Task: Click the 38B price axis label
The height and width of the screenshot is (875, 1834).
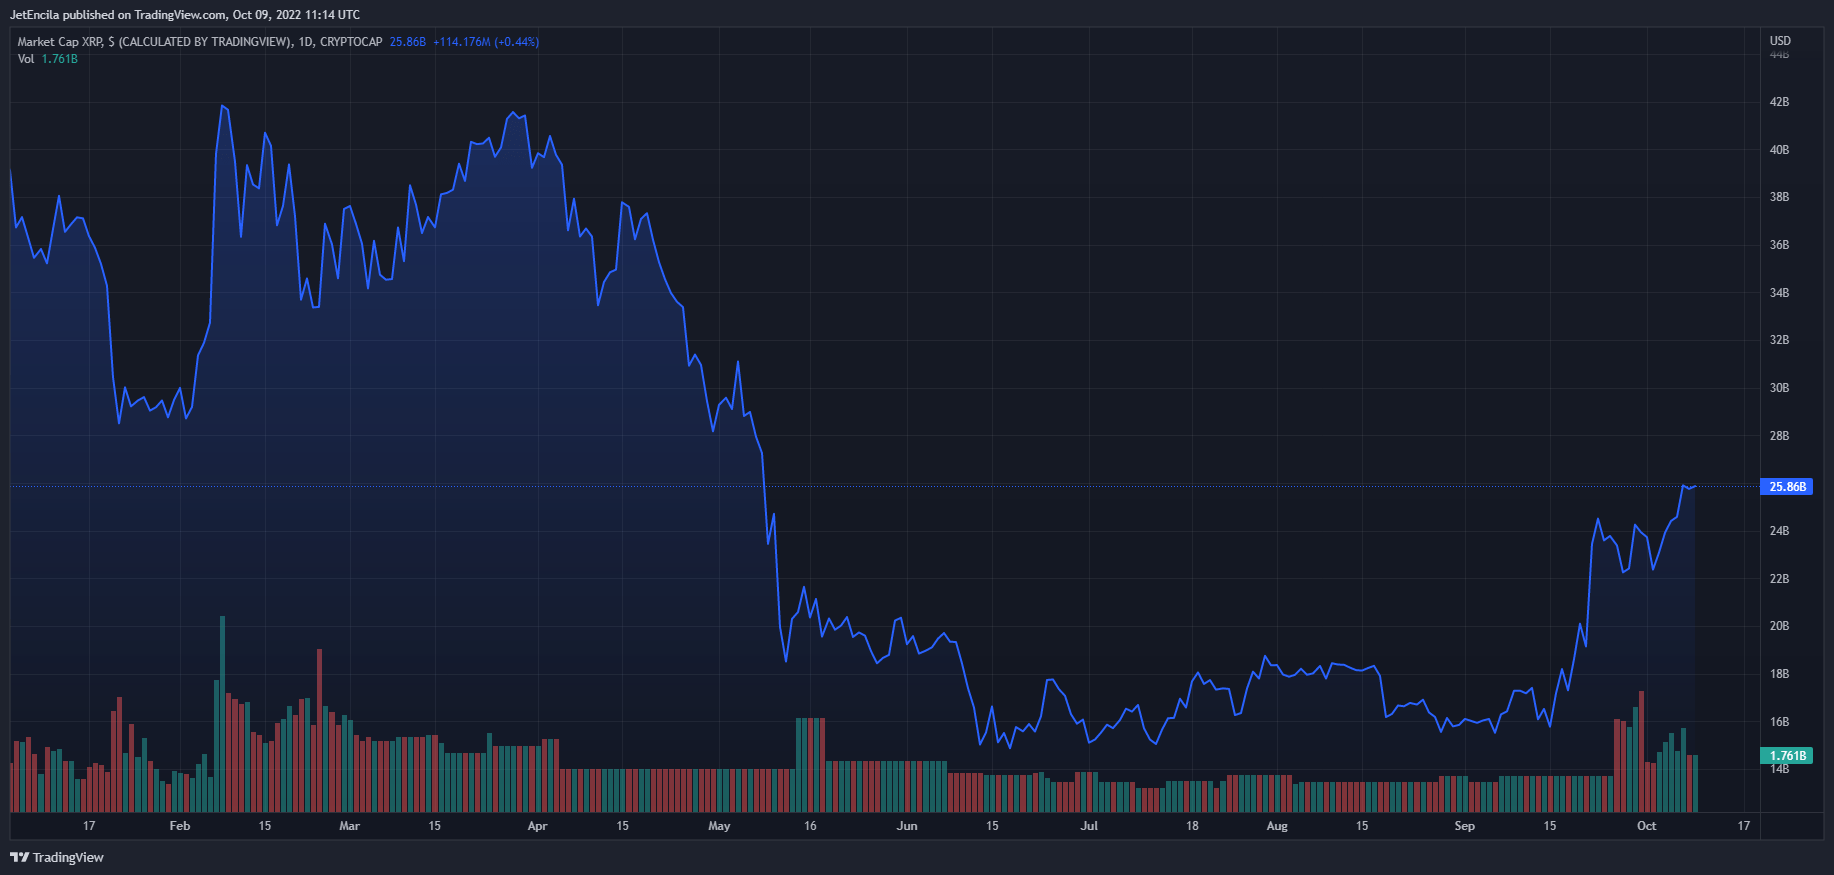Action: pos(1779,197)
